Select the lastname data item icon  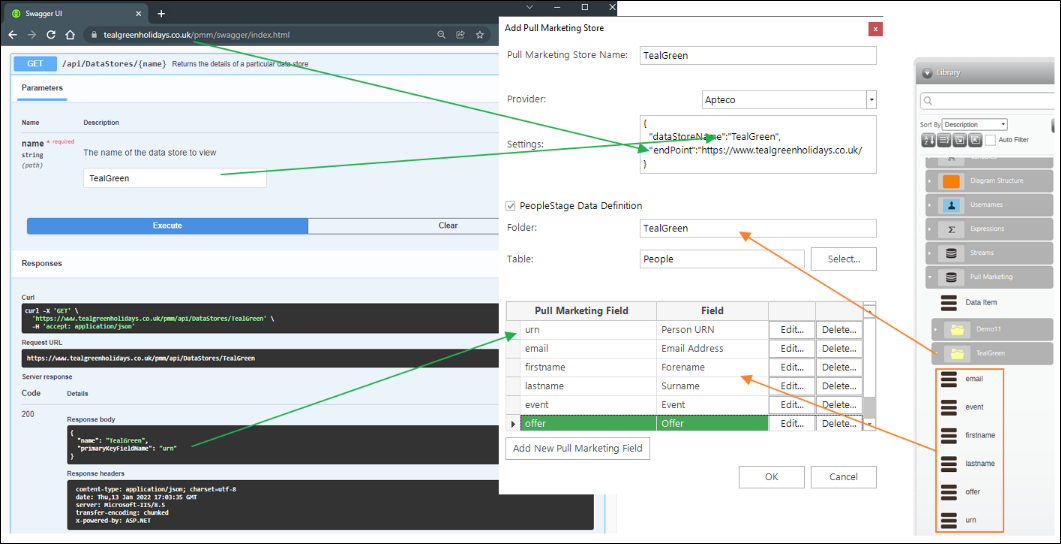pos(949,463)
